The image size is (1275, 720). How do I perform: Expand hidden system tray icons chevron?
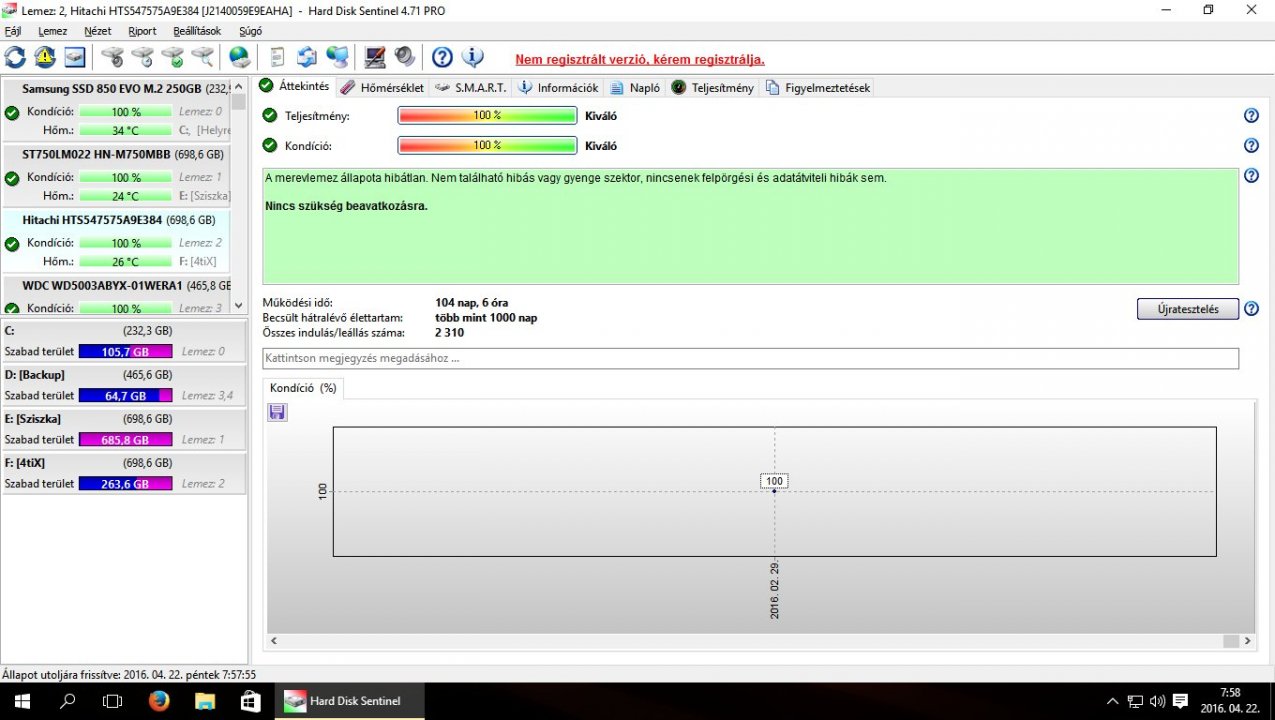(x=1113, y=701)
